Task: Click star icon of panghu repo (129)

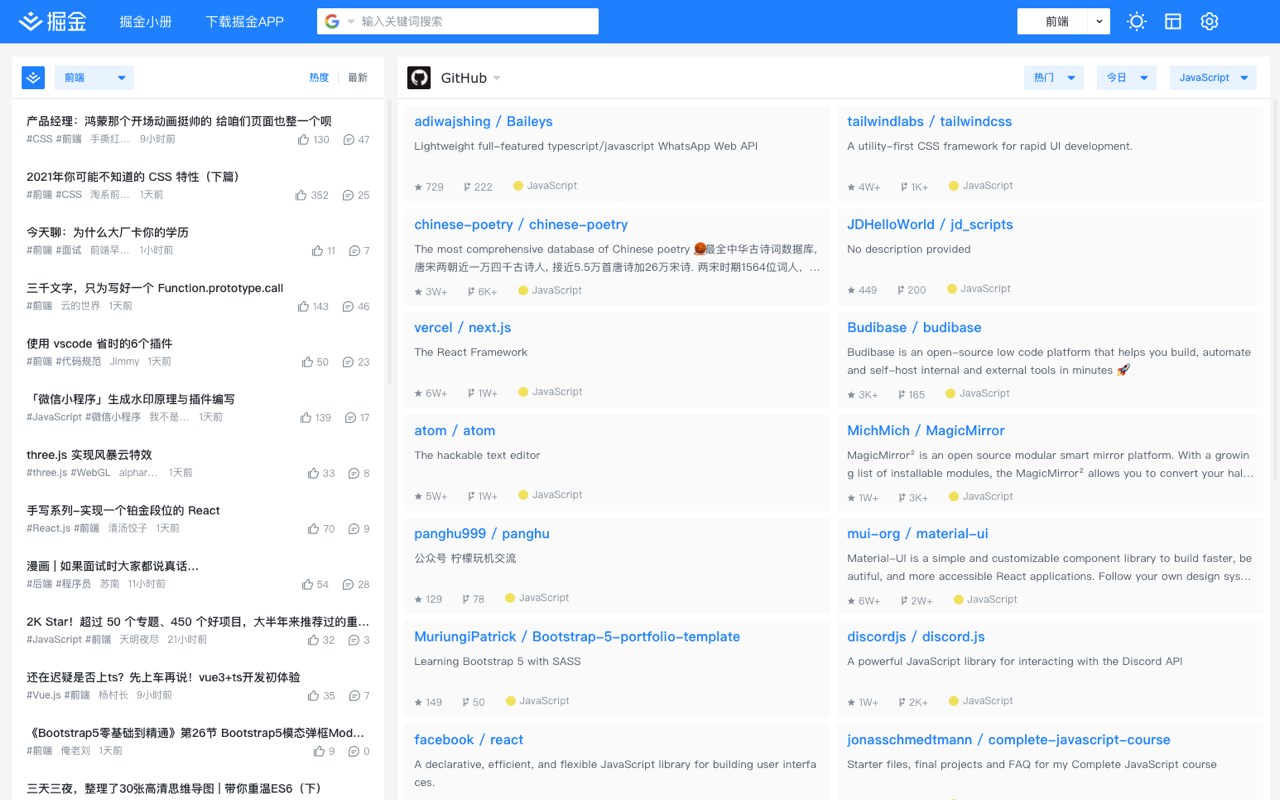Action: click(418, 599)
